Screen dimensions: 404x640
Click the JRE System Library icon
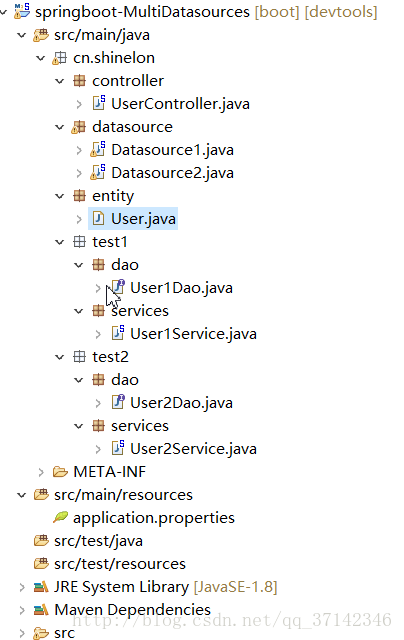(x=41, y=587)
